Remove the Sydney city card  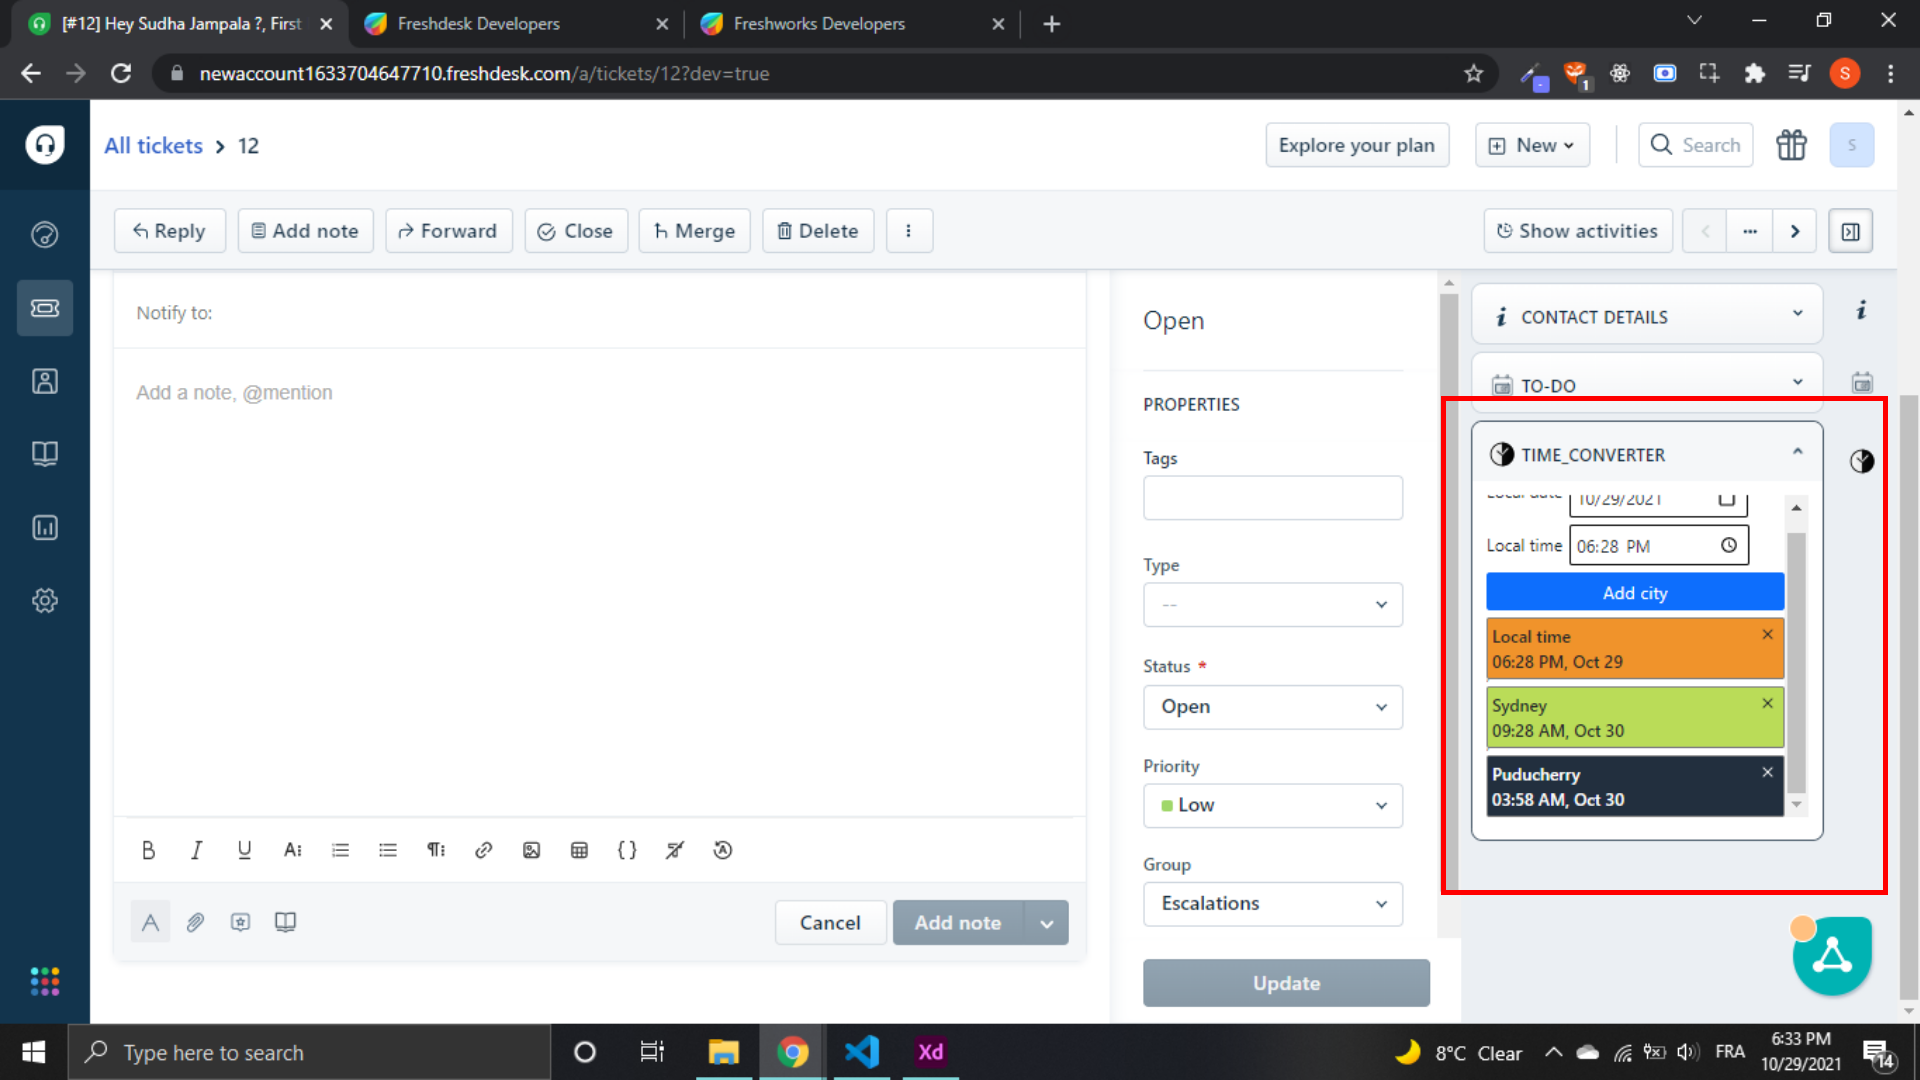click(1767, 703)
